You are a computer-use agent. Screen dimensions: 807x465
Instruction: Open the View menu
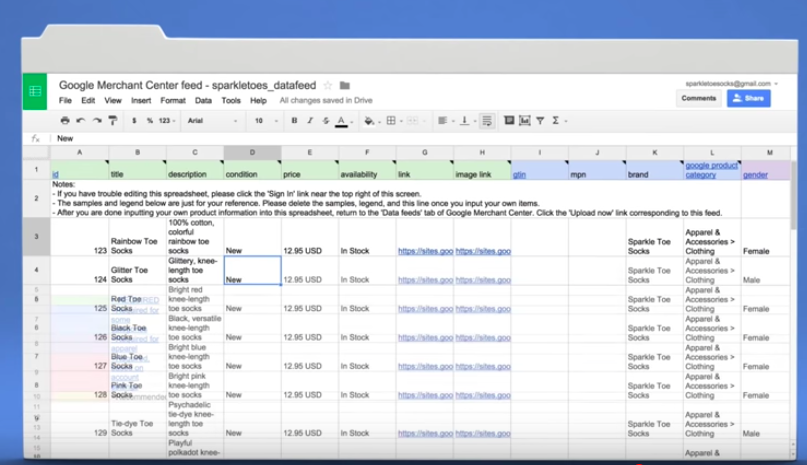pyautogui.click(x=113, y=100)
